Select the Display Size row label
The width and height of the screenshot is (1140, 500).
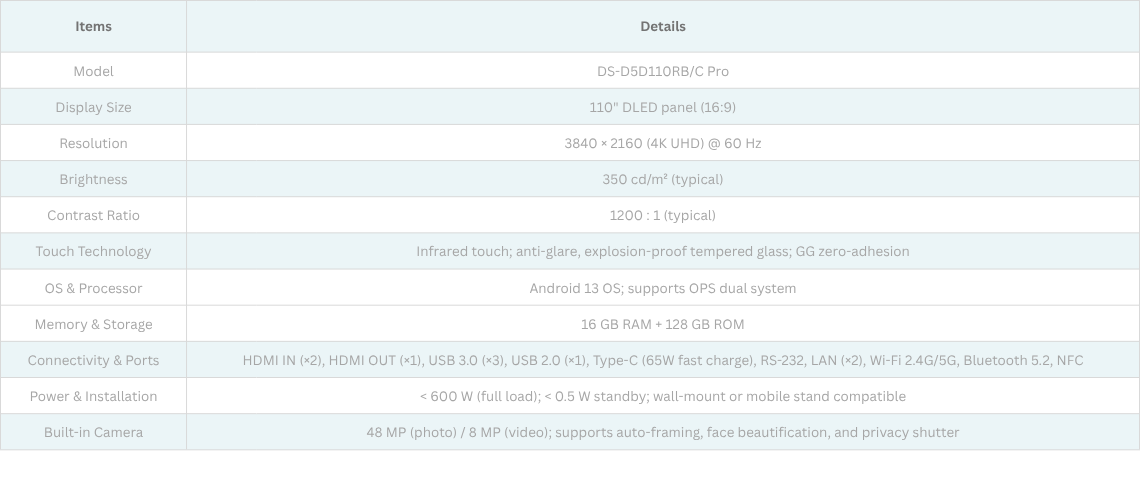[93, 107]
